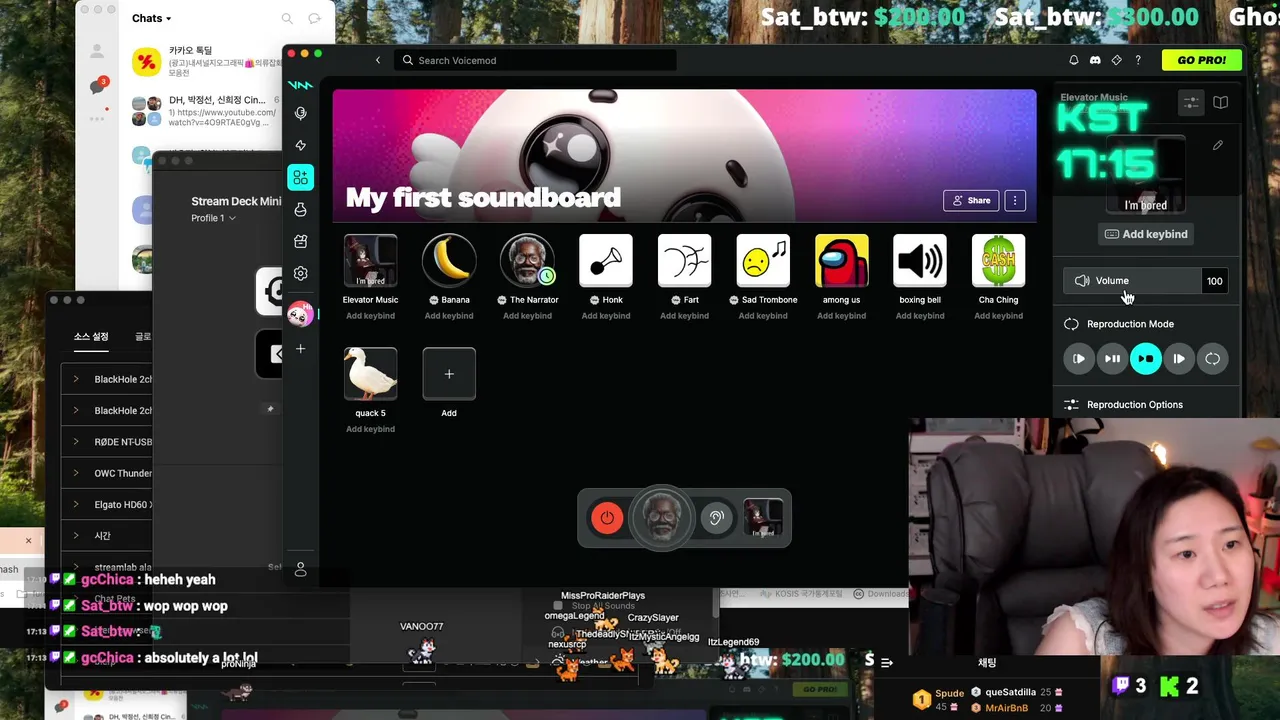Switch to the 소스 설정 tab
Image resolution: width=1280 pixels, height=720 pixels.
91,337
